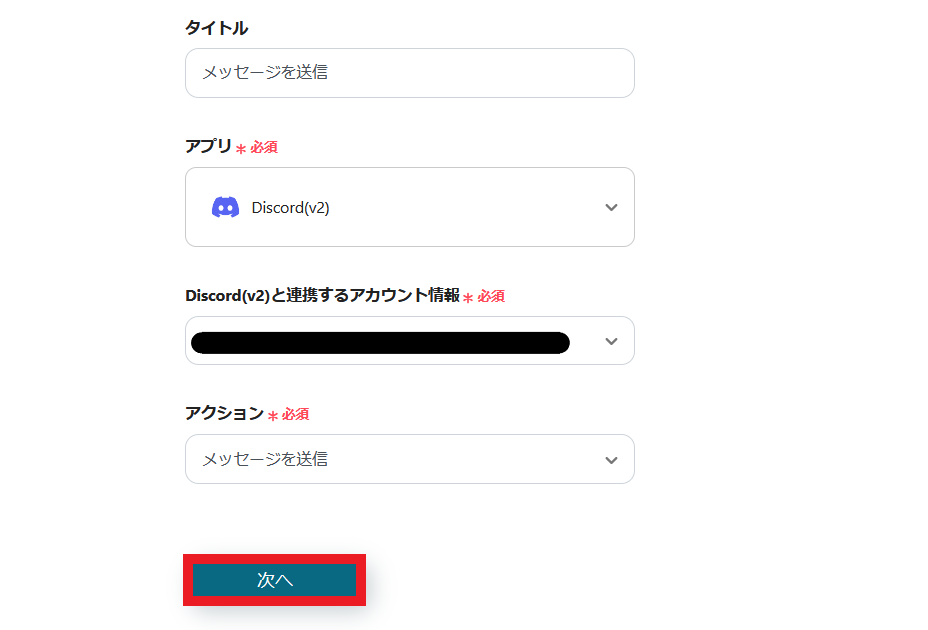Click the アクション field label
The image size is (928, 630).
224,413
